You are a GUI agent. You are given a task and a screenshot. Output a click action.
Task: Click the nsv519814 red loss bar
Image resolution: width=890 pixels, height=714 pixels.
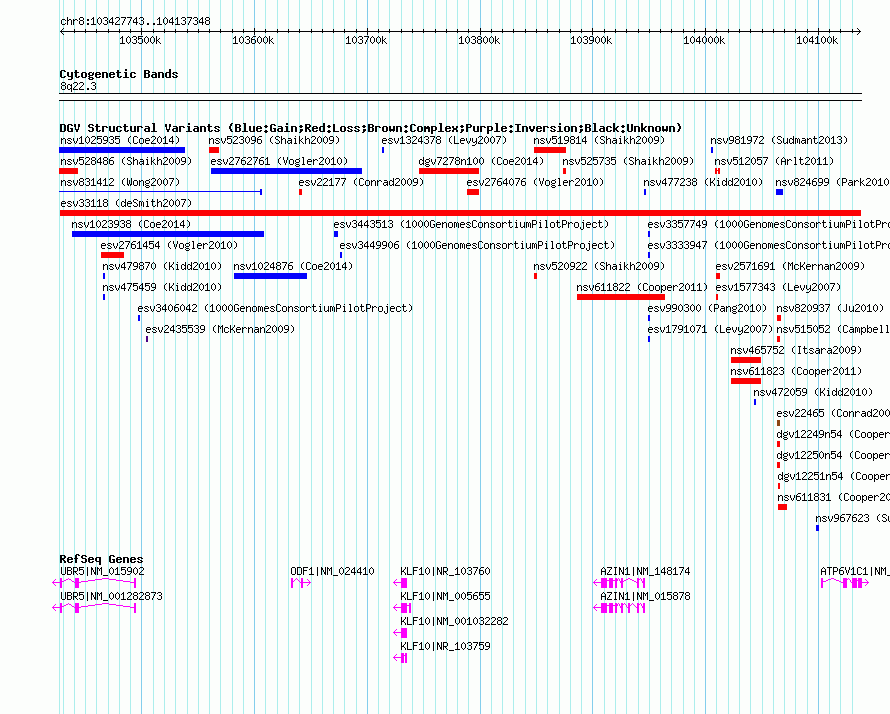[550, 150]
